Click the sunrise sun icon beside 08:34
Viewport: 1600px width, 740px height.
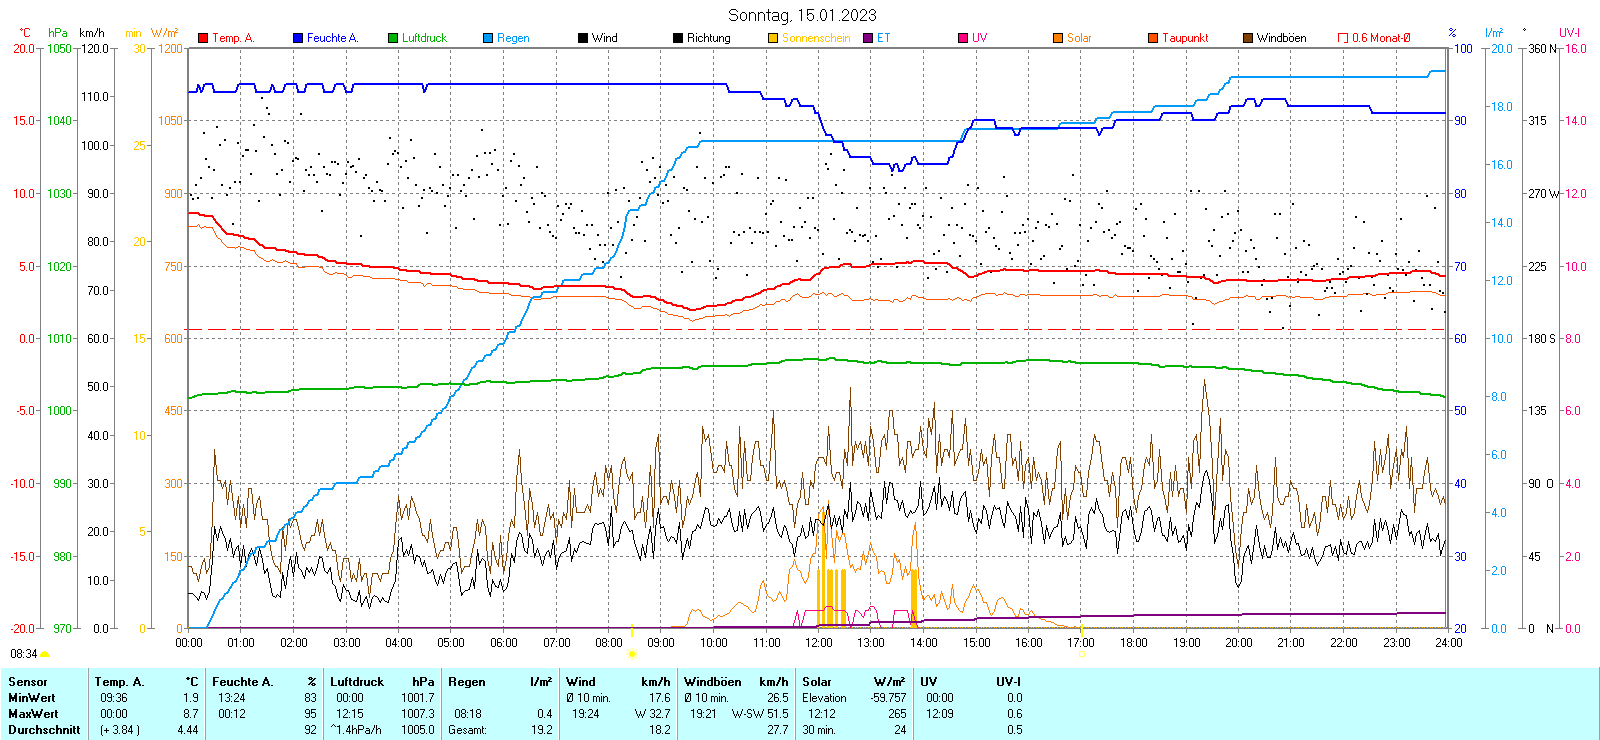[x=44, y=654]
